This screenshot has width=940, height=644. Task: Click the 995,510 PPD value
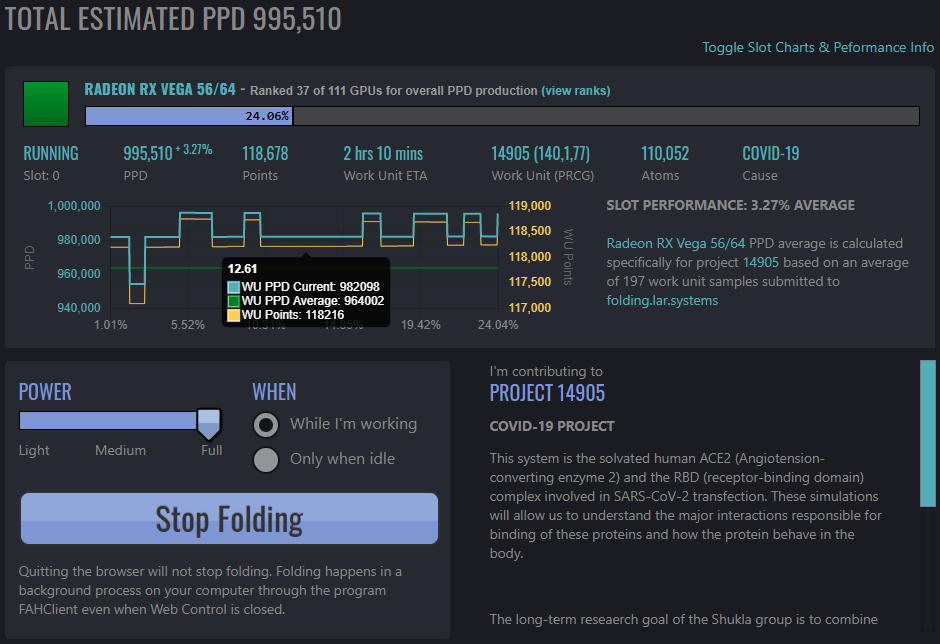147,154
